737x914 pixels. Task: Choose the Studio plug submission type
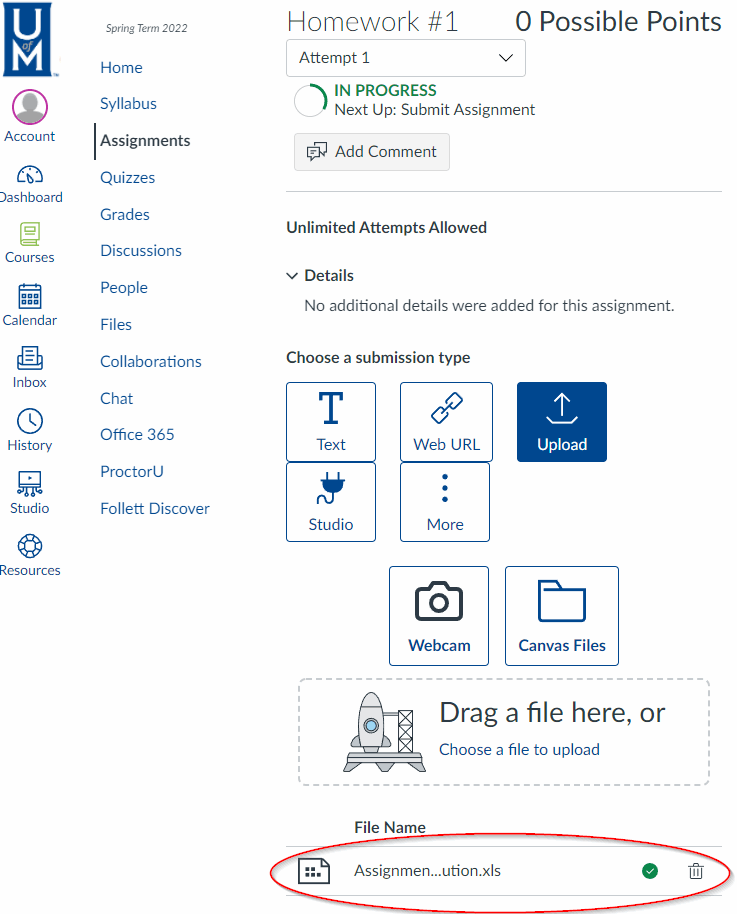(x=331, y=502)
